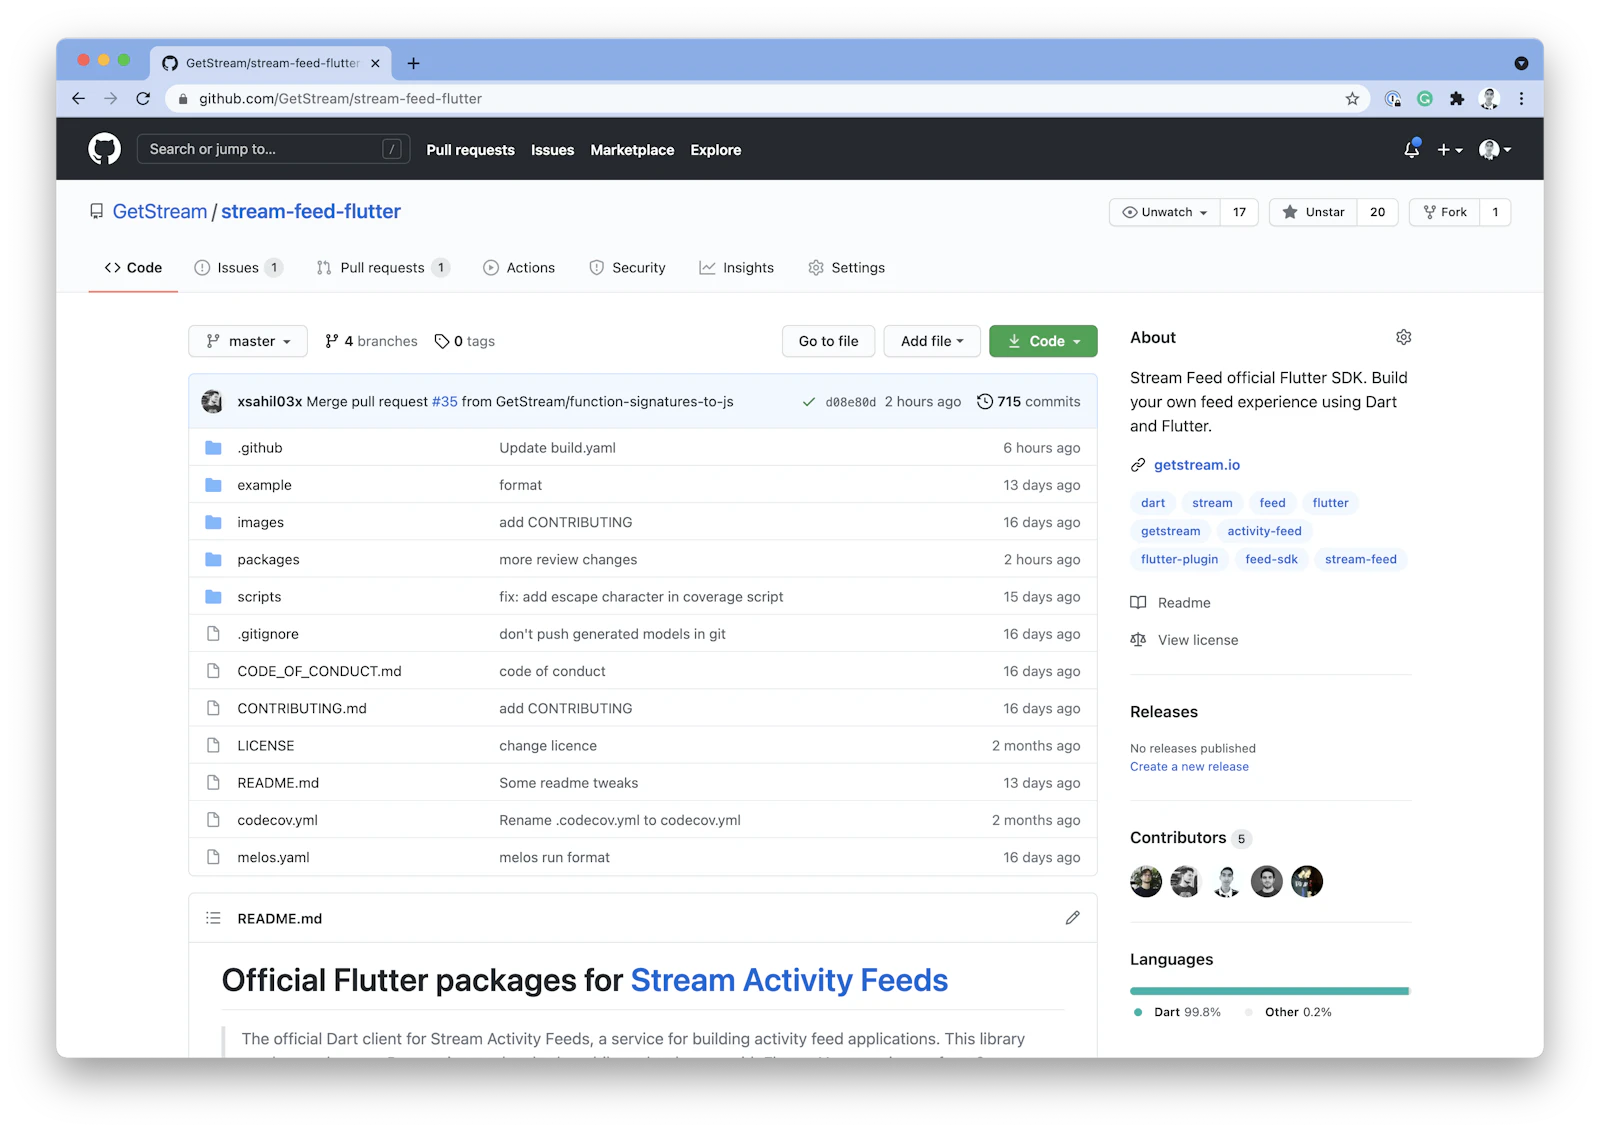Switch to the Insights tab

[737, 268]
